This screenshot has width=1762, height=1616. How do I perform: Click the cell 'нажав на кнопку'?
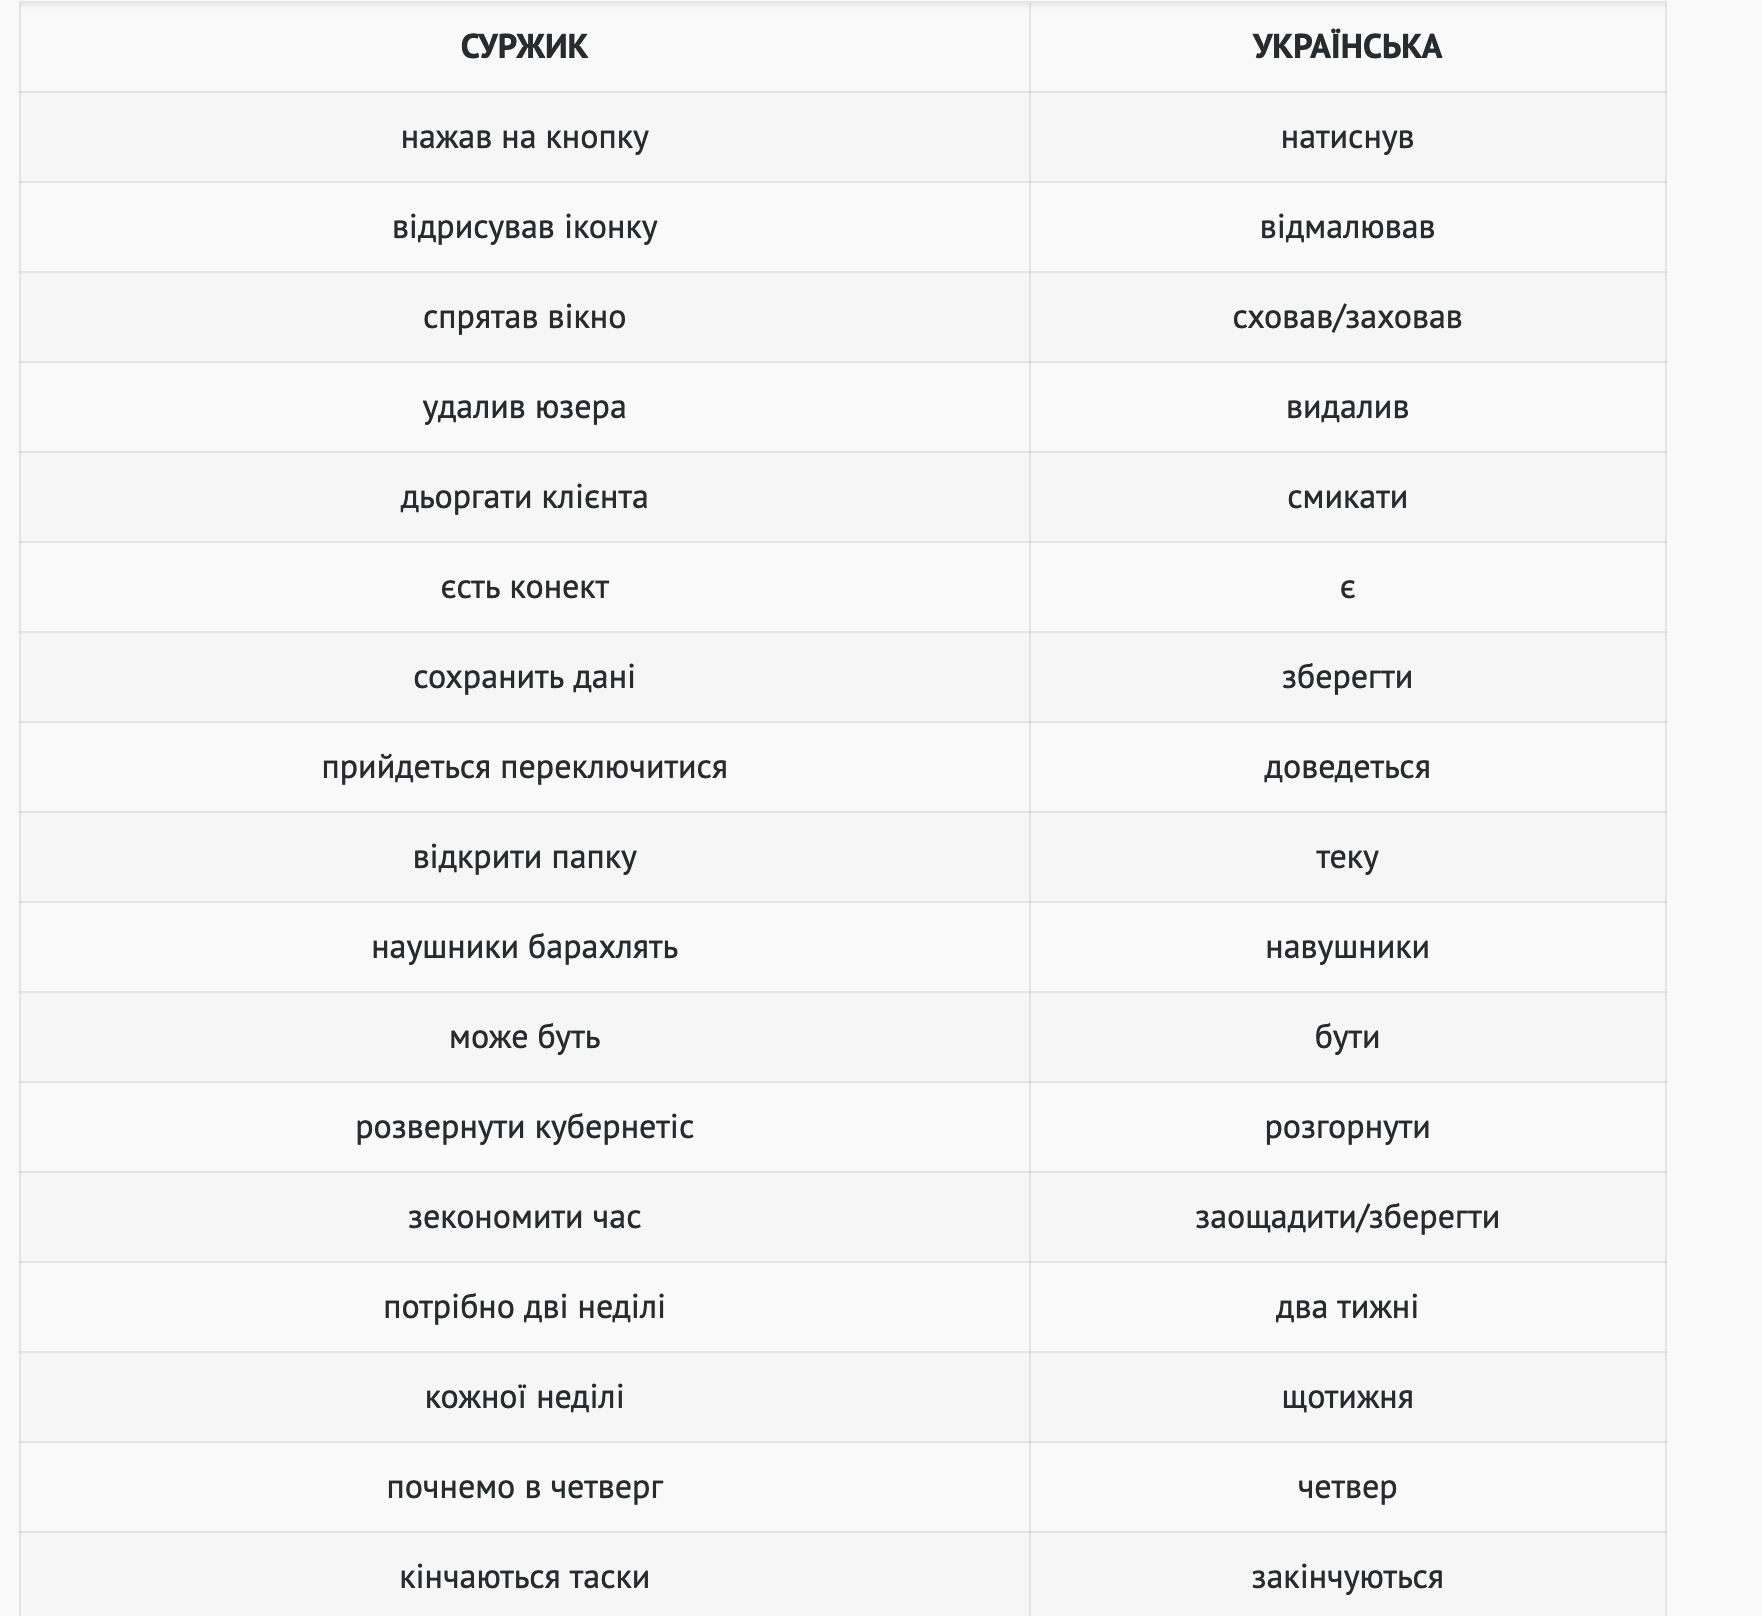524,137
